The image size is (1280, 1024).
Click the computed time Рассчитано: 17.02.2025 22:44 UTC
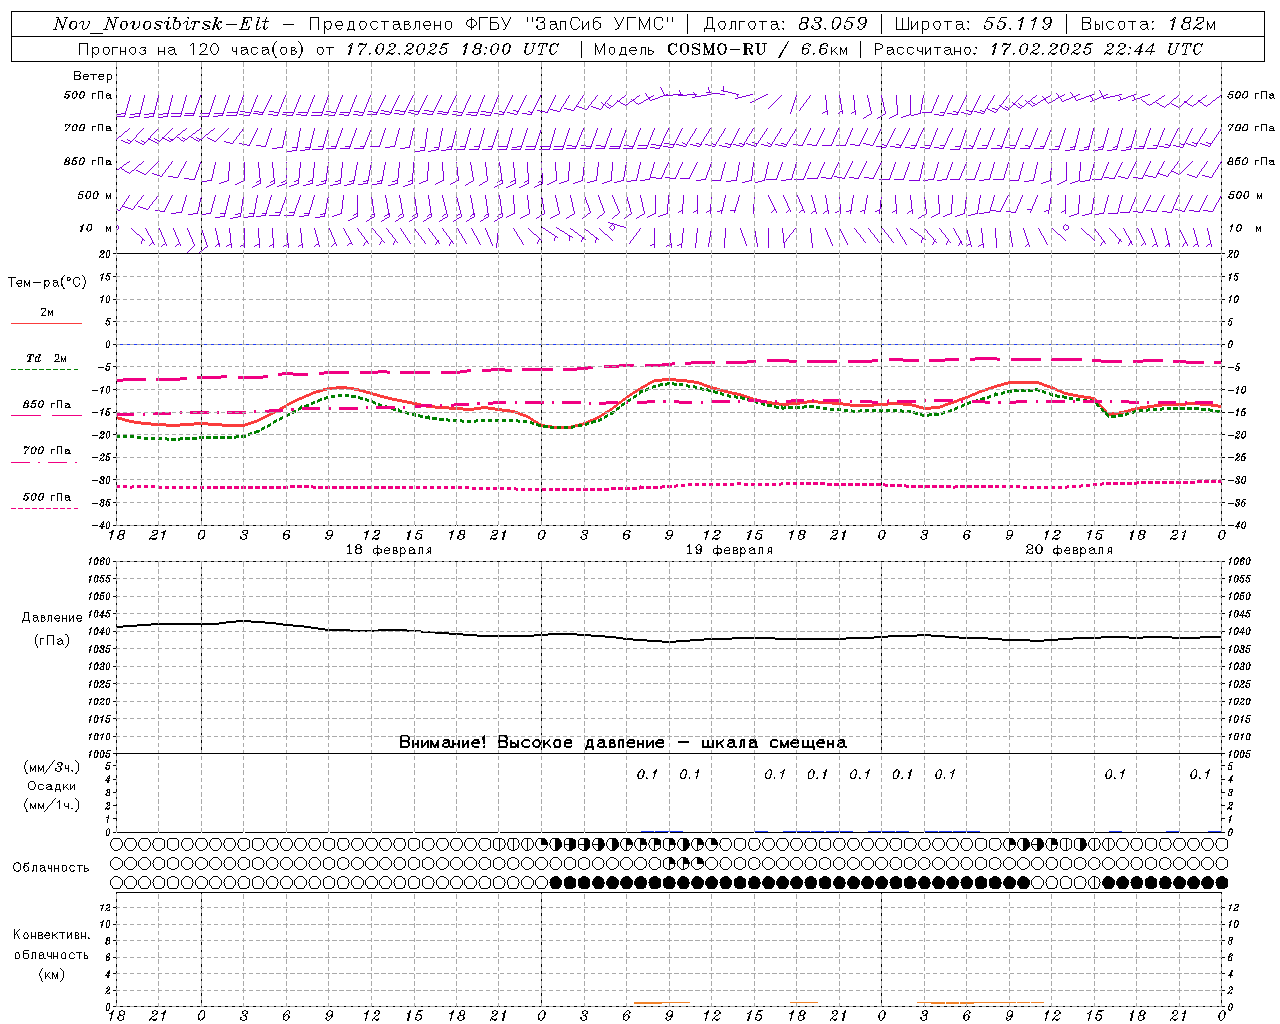tap(1038, 49)
